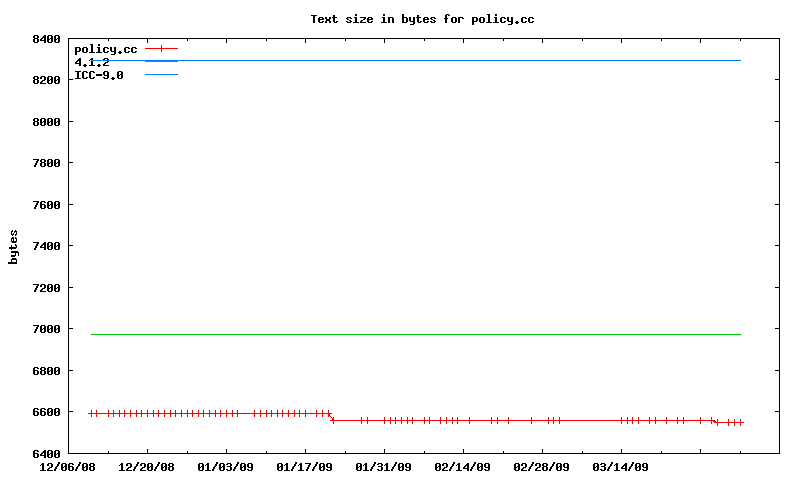
Task: Click the 01/17/09 x-axis date label
Action: click(304, 467)
